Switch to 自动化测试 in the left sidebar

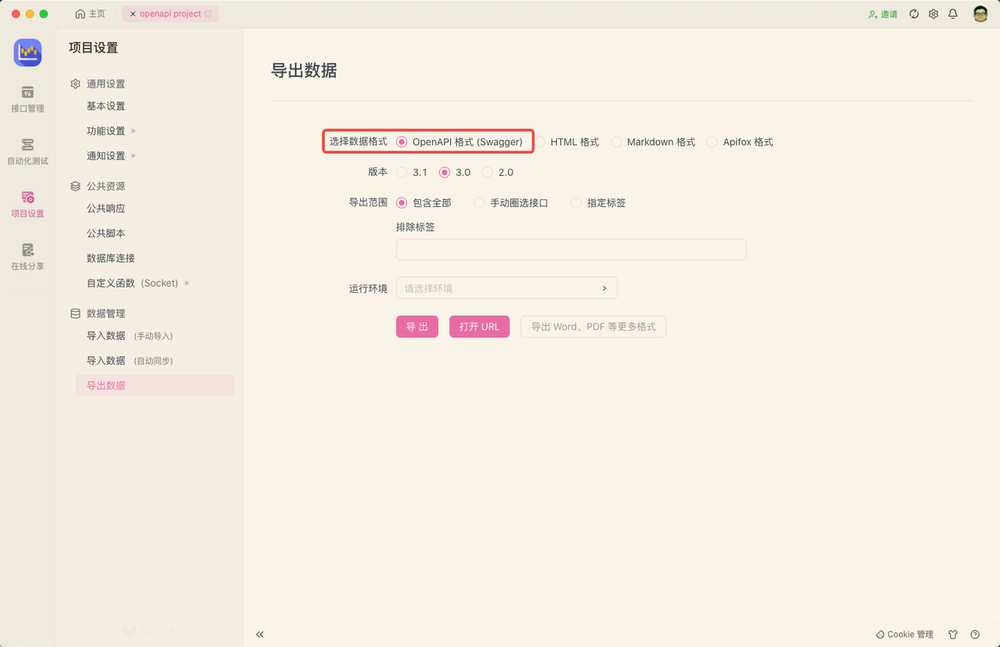[27, 151]
